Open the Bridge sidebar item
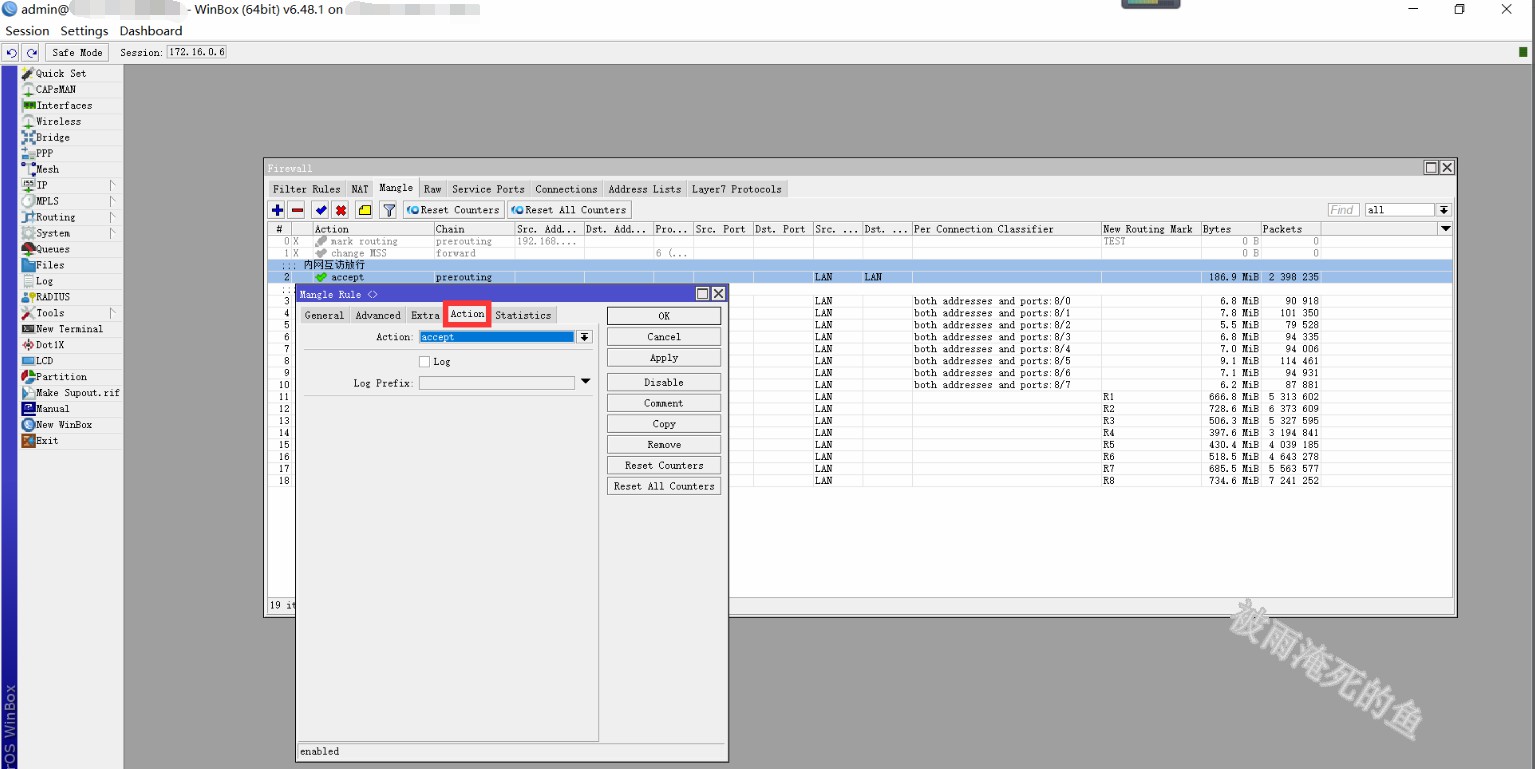The height and width of the screenshot is (769, 1535). 52,138
